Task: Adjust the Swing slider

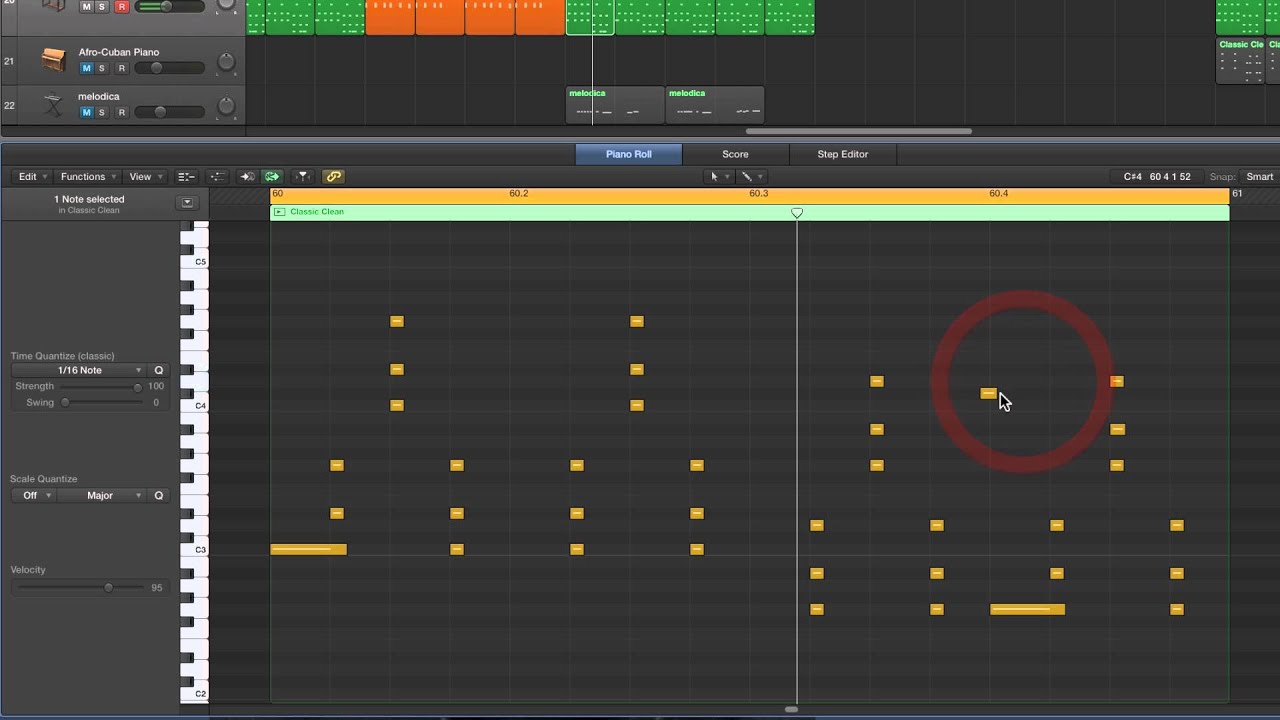Action: (100, 402)
